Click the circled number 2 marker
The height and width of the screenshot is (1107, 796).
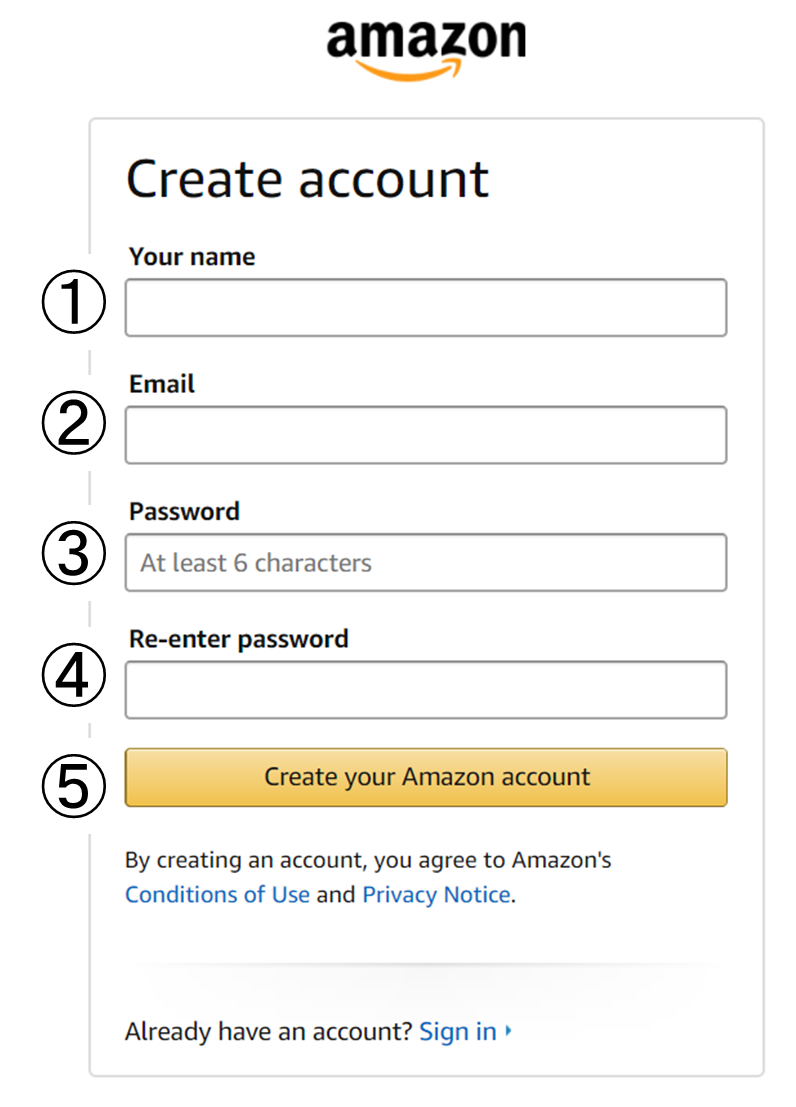[x=73, y=422]
